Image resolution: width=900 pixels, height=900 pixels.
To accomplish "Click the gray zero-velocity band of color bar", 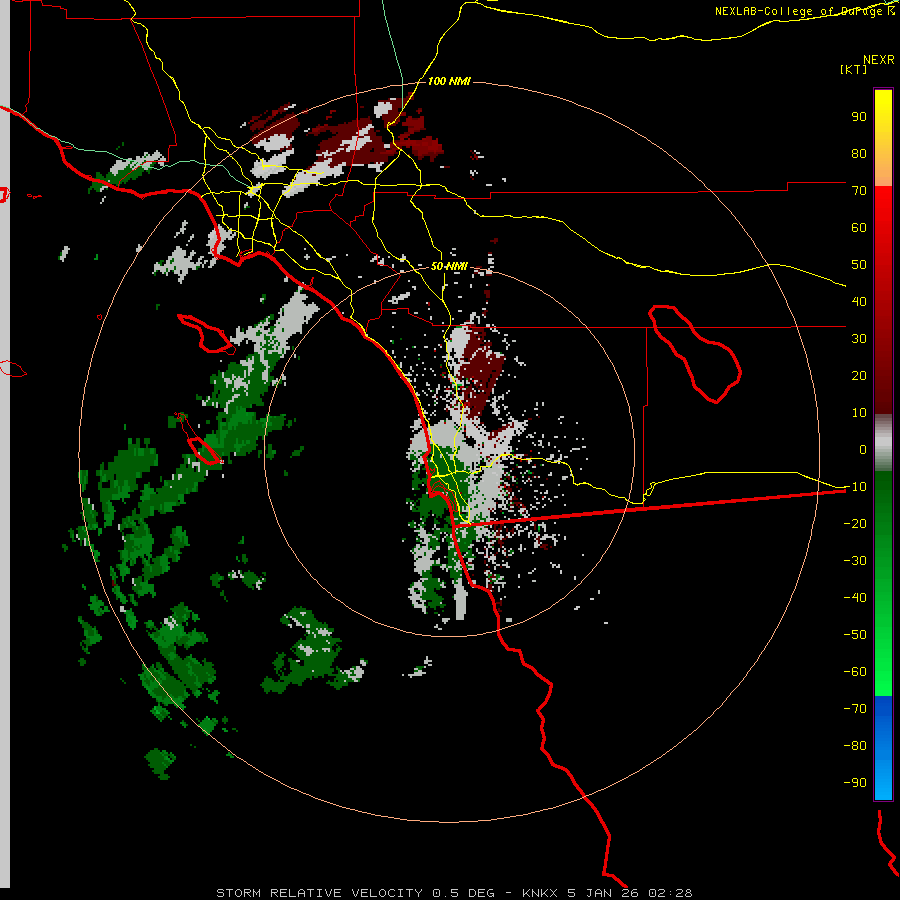I will click(883, 443).
